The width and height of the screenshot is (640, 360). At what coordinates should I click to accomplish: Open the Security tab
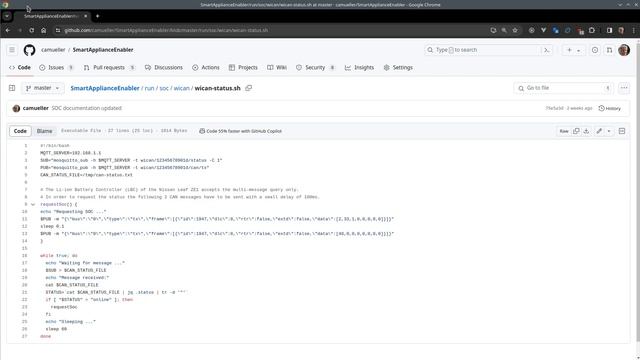point(315,67)
